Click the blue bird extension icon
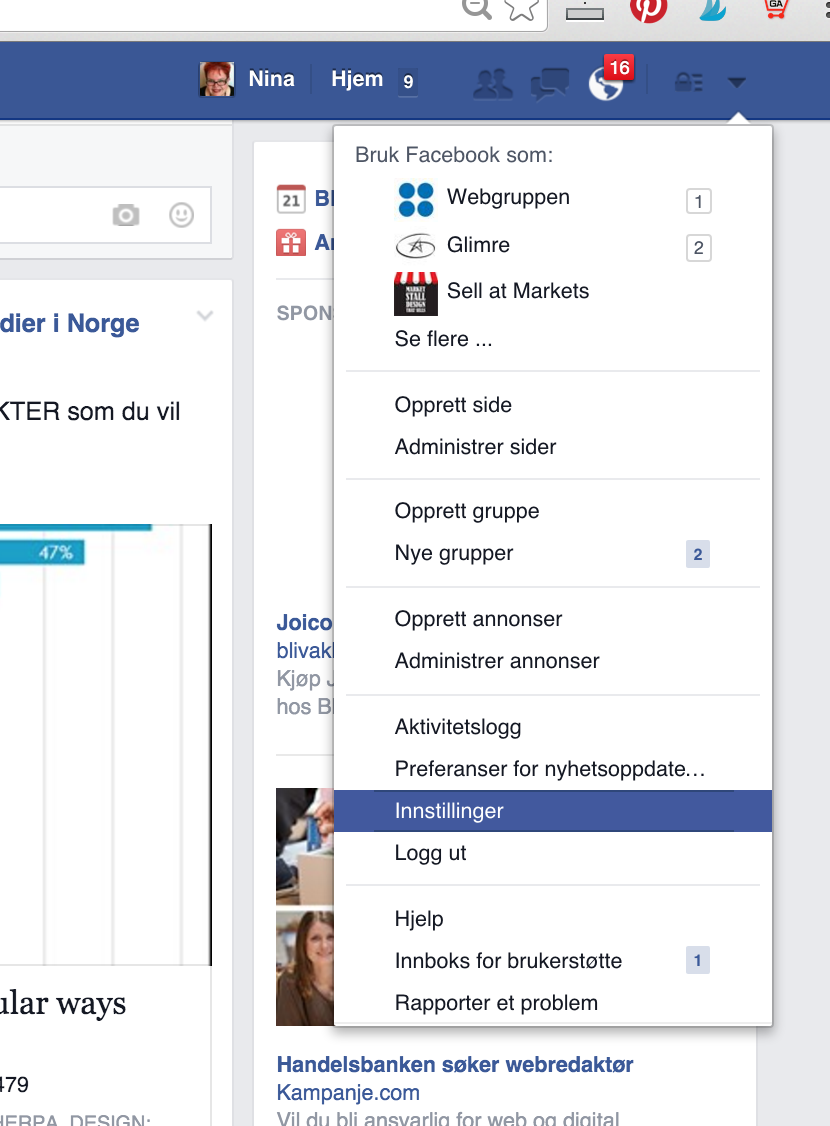Screen dimensions: 830x1126 pos(712,9)
